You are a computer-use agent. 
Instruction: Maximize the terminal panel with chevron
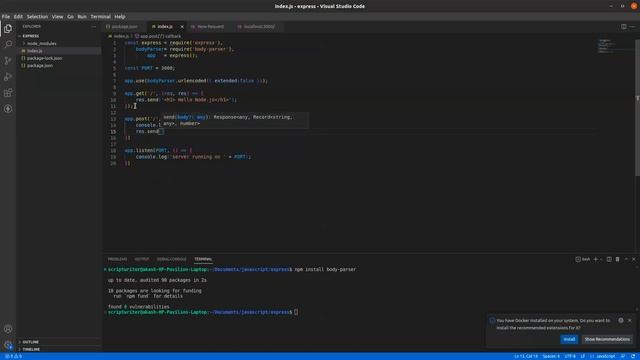(x=626, y=259)
